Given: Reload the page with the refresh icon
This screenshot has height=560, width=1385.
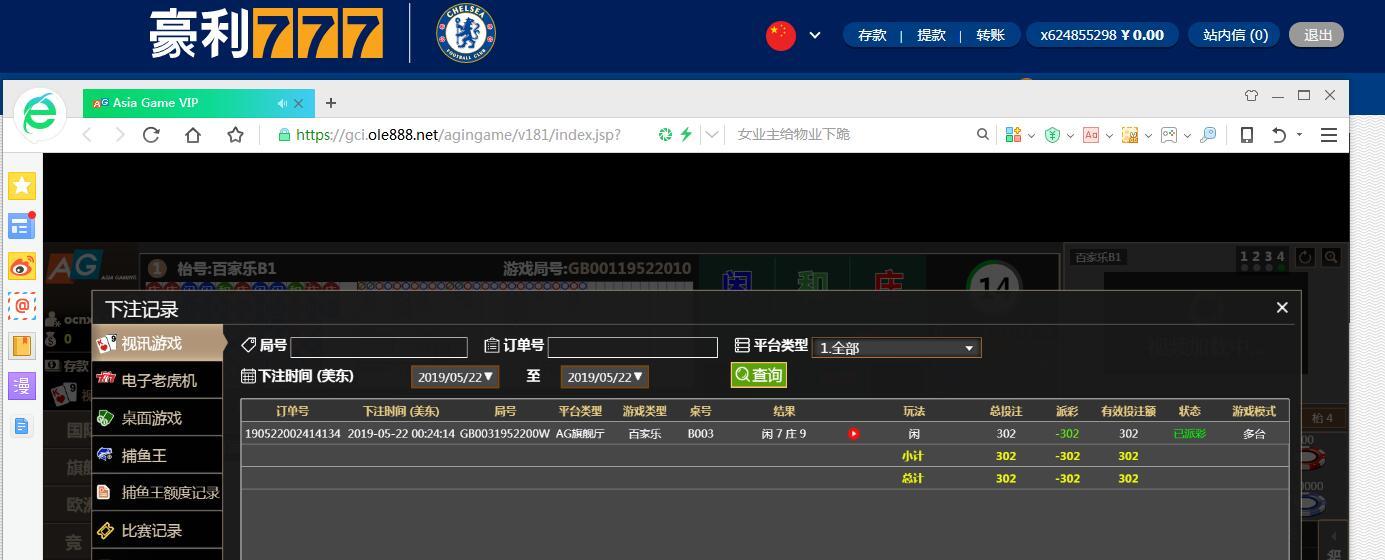Looking at the screenshot, I should click(151, 134).
